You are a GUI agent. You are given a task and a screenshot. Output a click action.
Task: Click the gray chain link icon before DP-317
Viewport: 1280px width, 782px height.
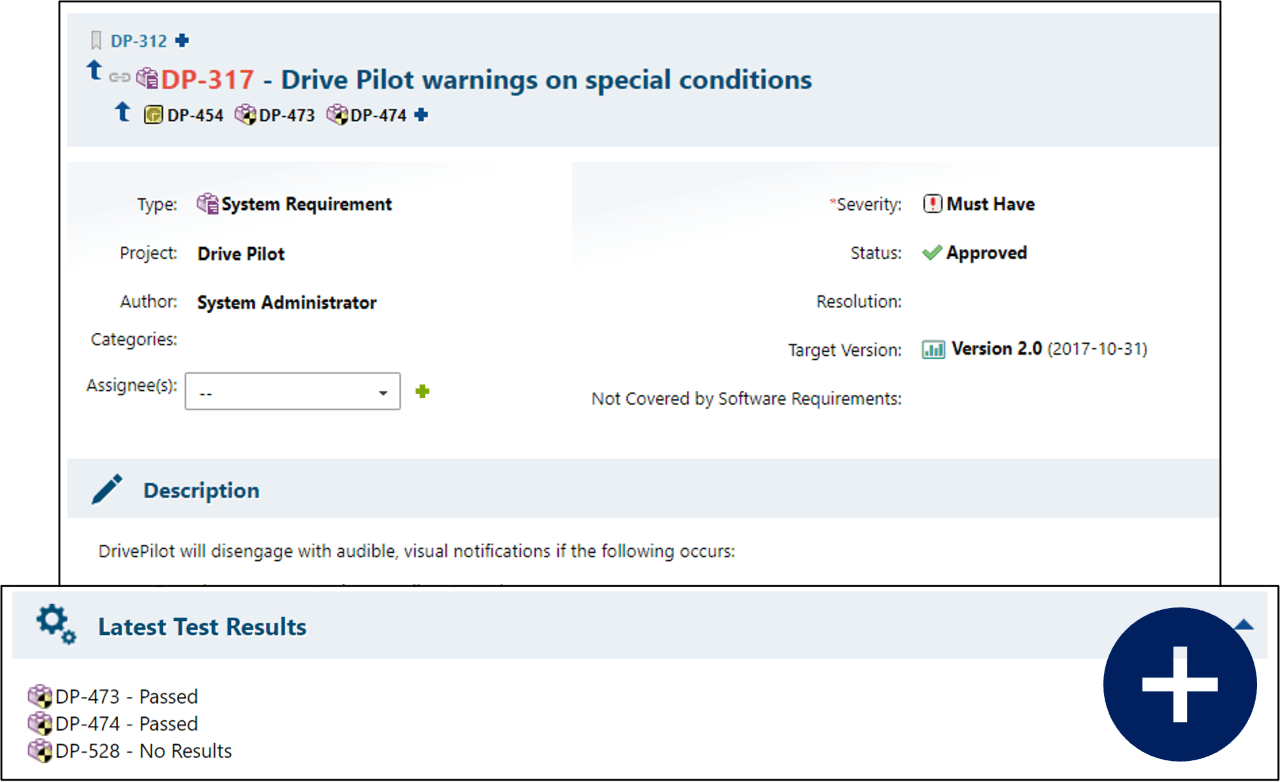(120, 77)
